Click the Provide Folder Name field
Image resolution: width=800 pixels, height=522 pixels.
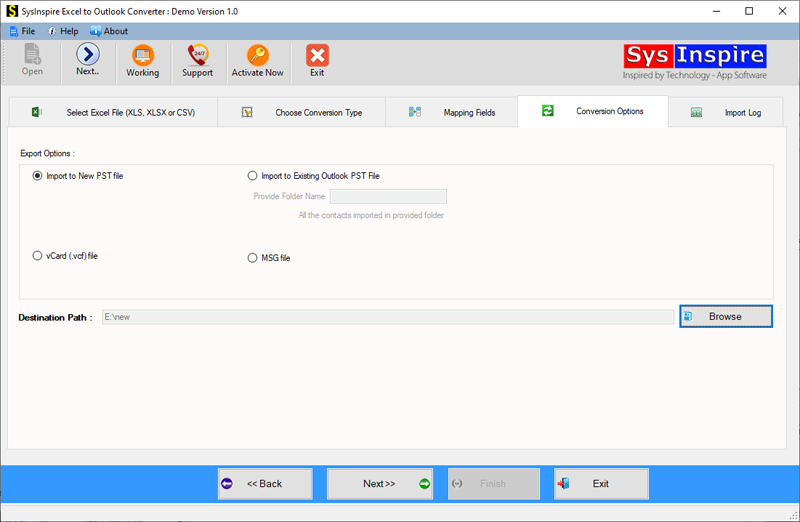(x=388, y=196)
